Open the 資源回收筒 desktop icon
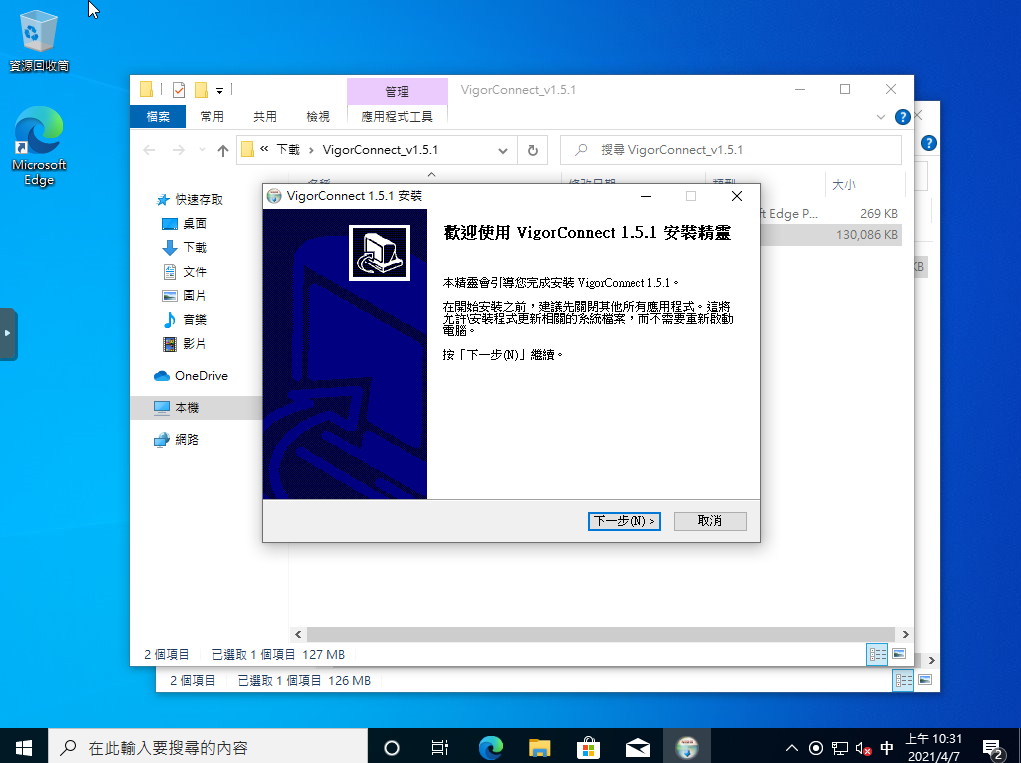1021x763 pixels. coord(39,40)
